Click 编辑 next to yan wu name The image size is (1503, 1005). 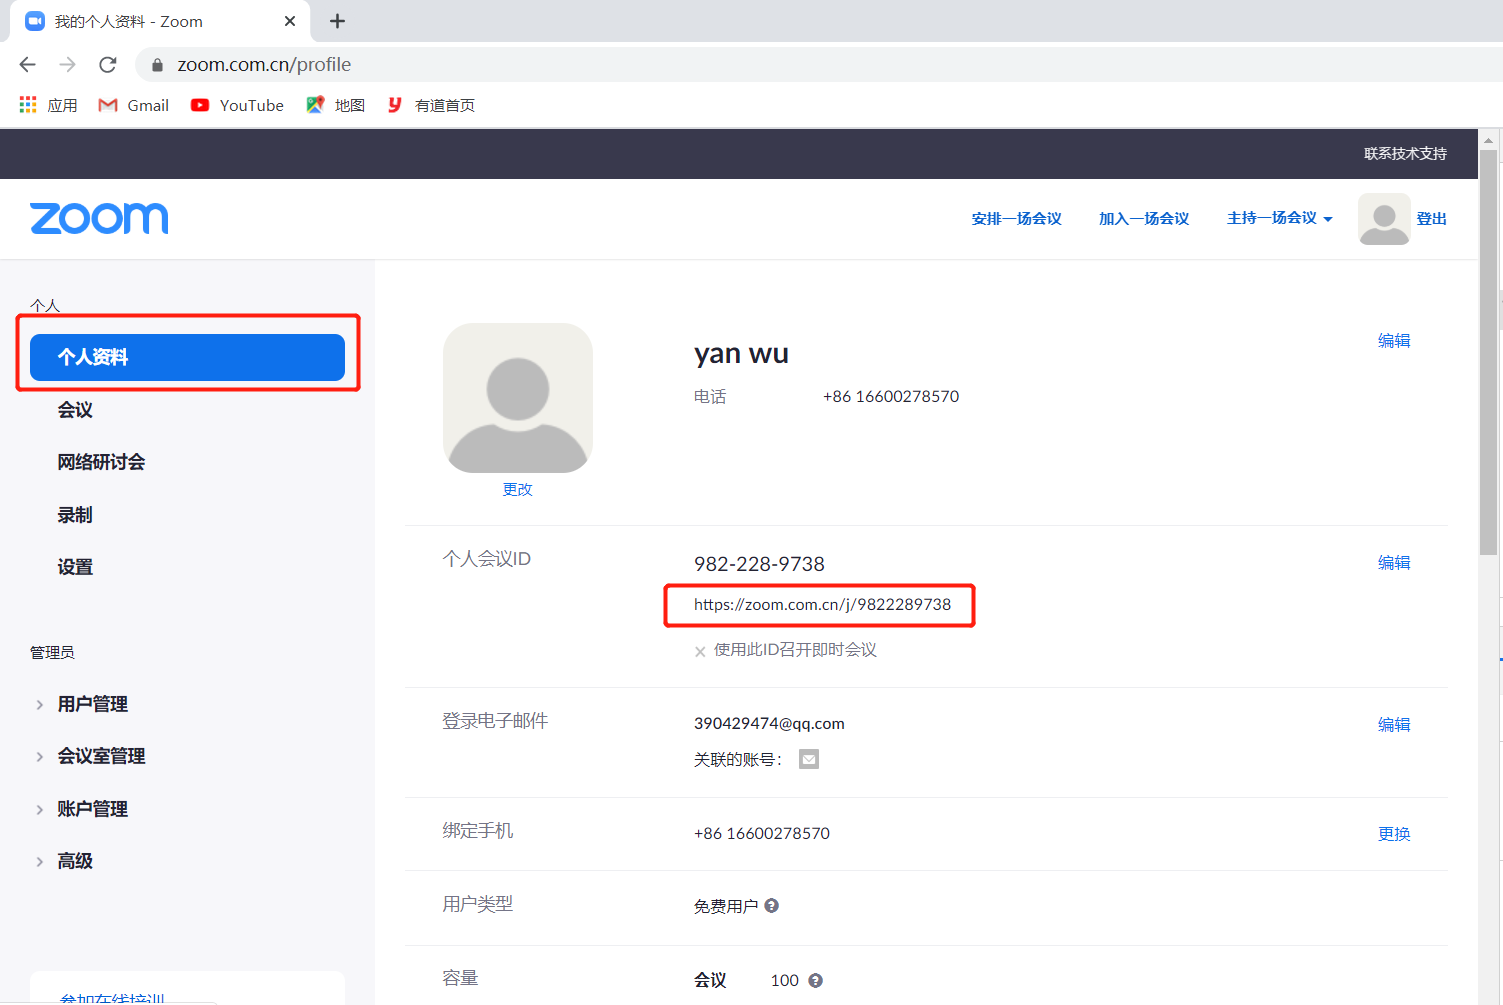point(1394,341)
